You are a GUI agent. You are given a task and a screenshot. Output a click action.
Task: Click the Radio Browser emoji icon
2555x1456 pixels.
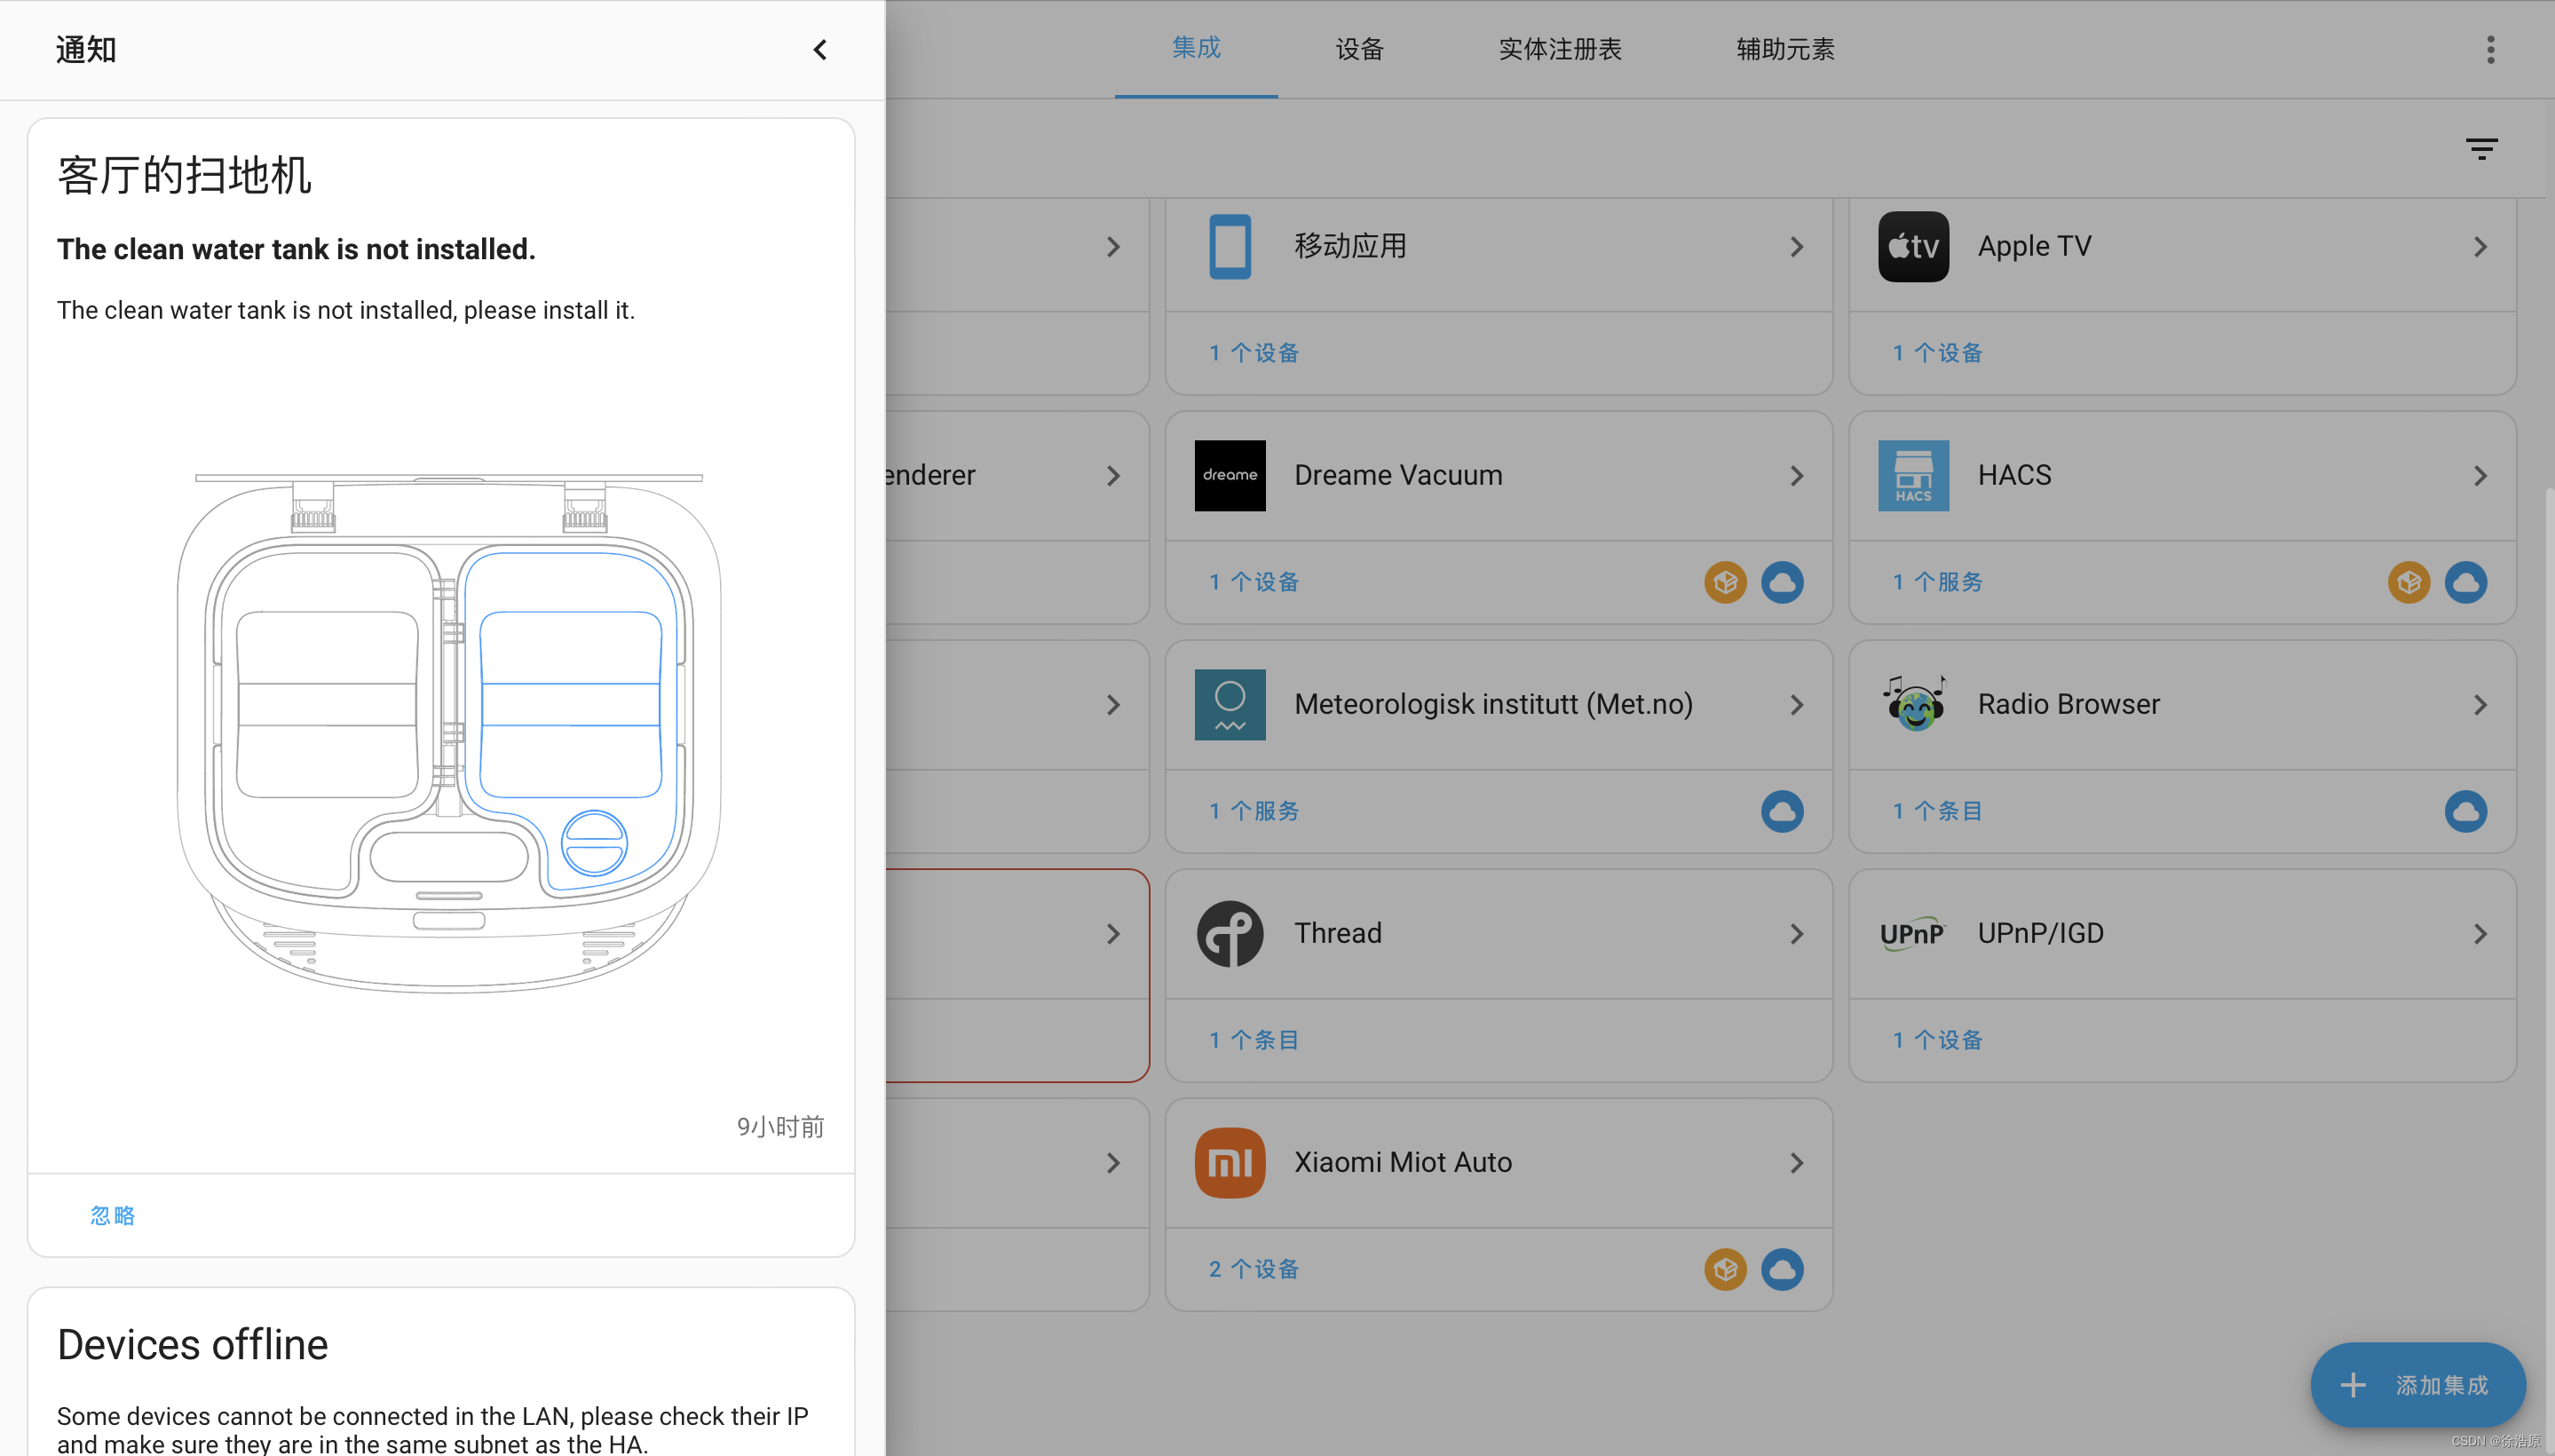(x=1913, y=703)
